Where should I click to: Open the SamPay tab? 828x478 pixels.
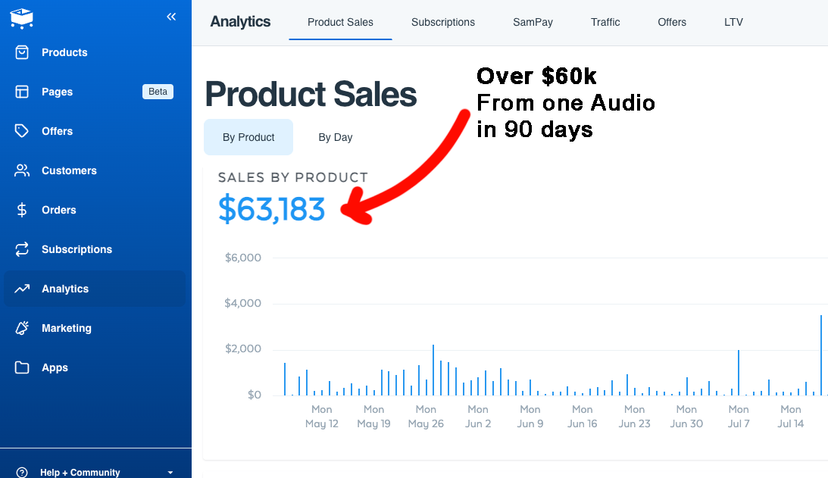[x=533, y=22]
